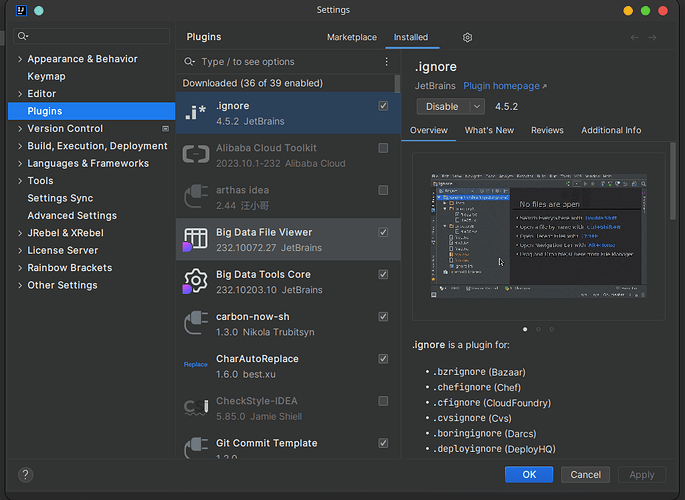Open the Overview tab
Image resolution: width=685 pixels, height=500 pixels.
(x=429, y=130)
